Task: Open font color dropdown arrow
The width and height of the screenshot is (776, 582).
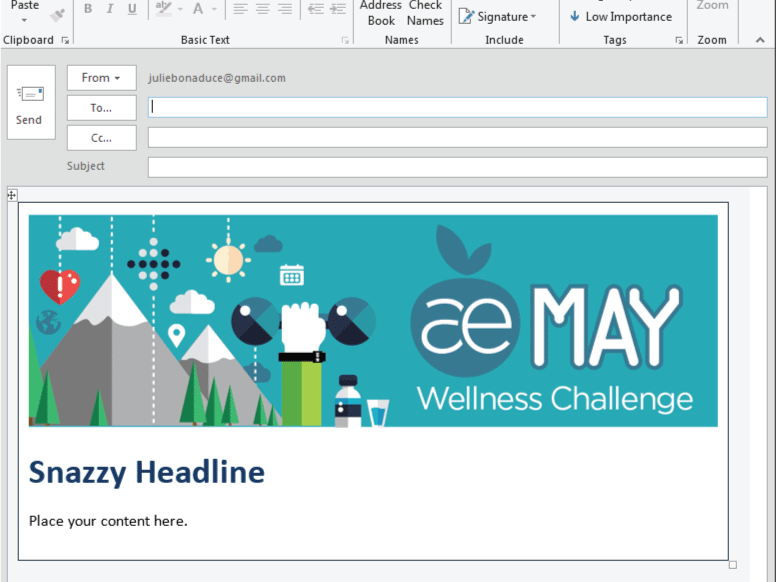Action: point(214,9)
